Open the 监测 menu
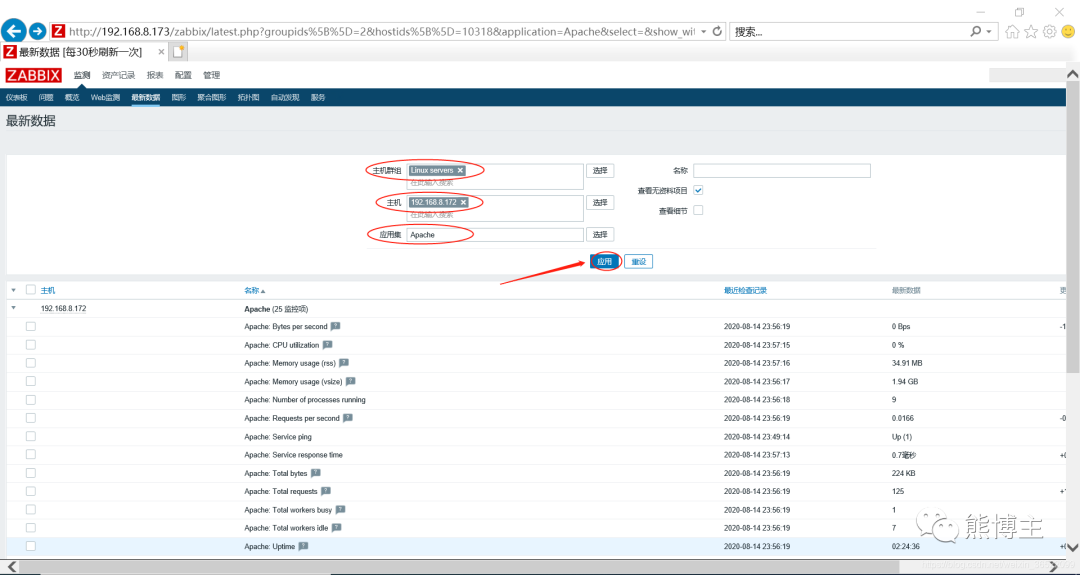This screenshot has width=1080, height=575. (82, 75)
